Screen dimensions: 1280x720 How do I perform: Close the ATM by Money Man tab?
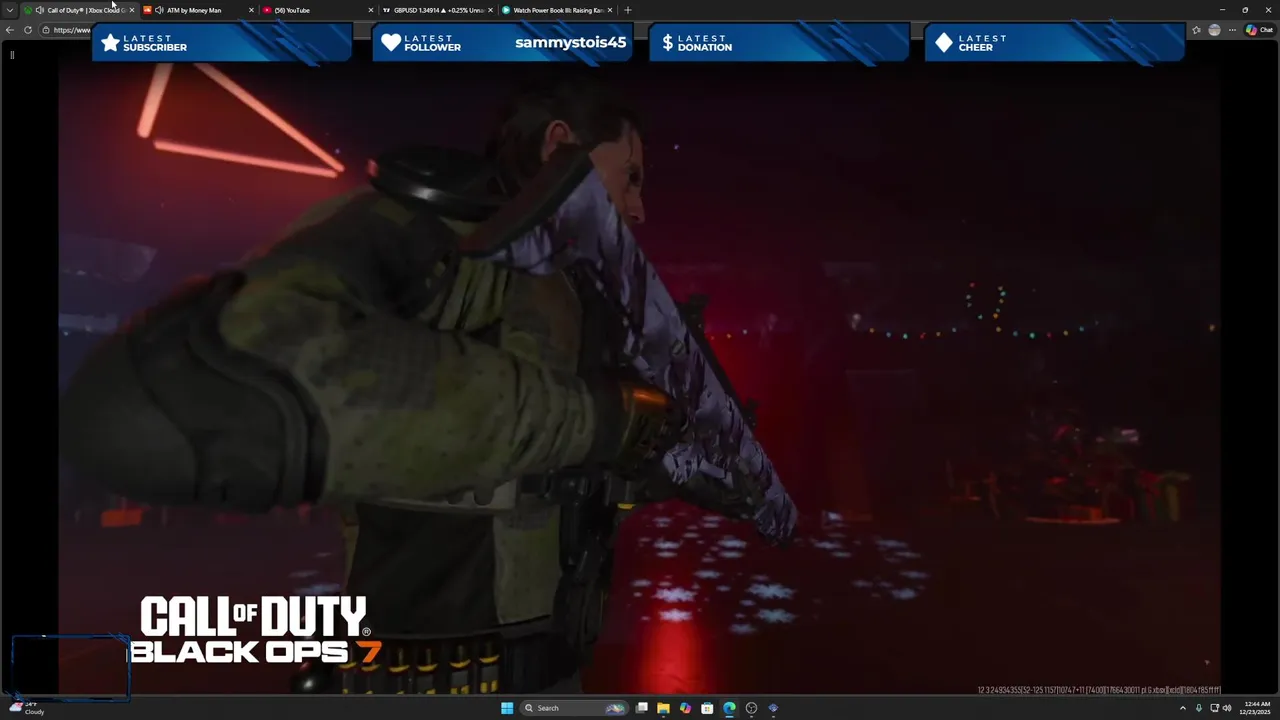(251, 10)
